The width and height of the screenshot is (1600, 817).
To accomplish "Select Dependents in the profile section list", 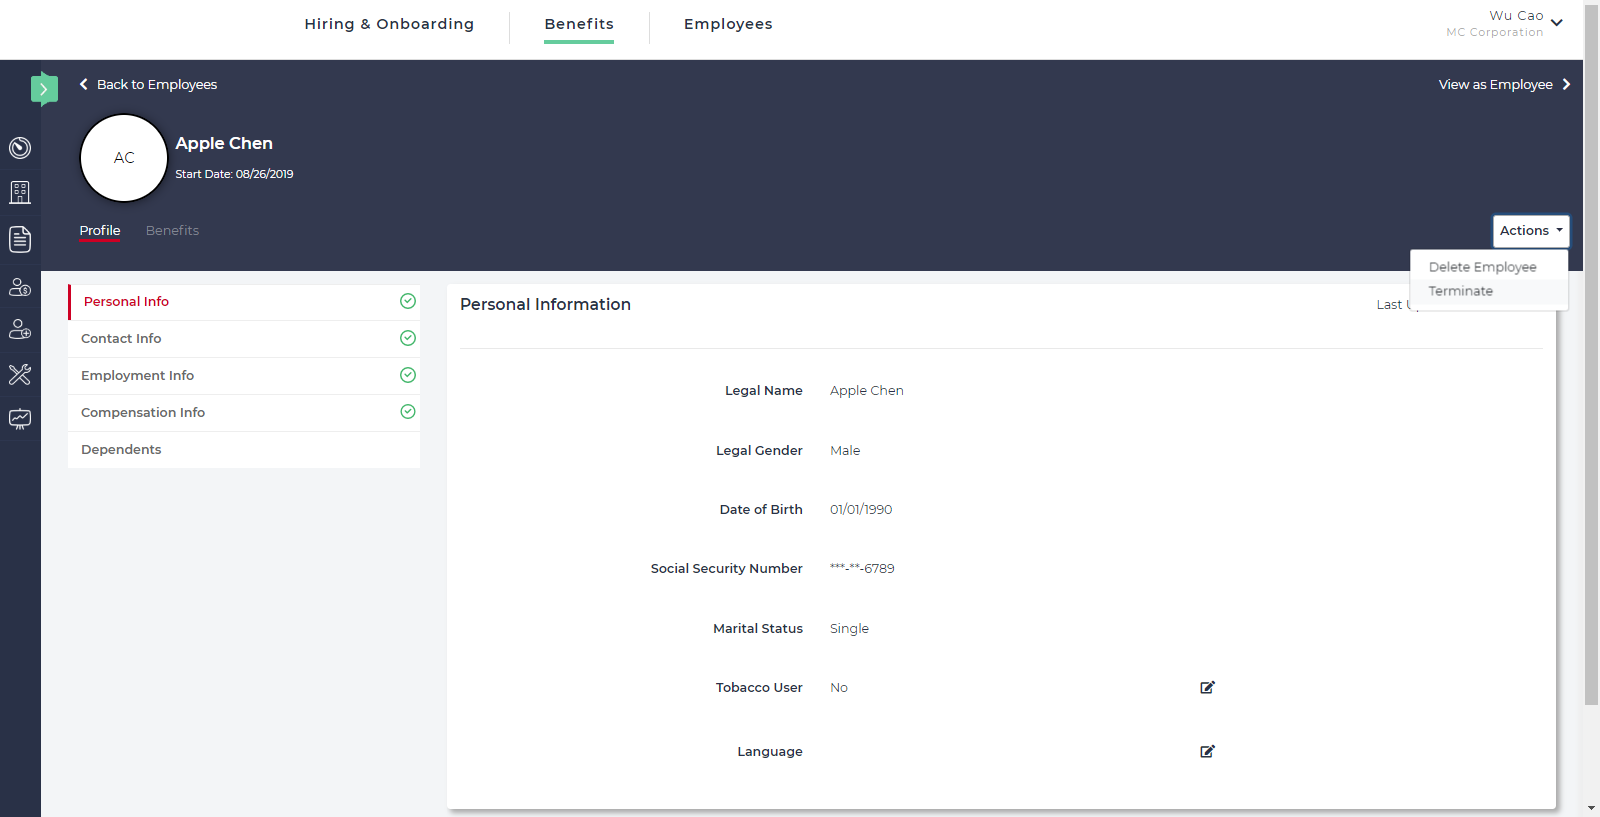I will (121, 450).
